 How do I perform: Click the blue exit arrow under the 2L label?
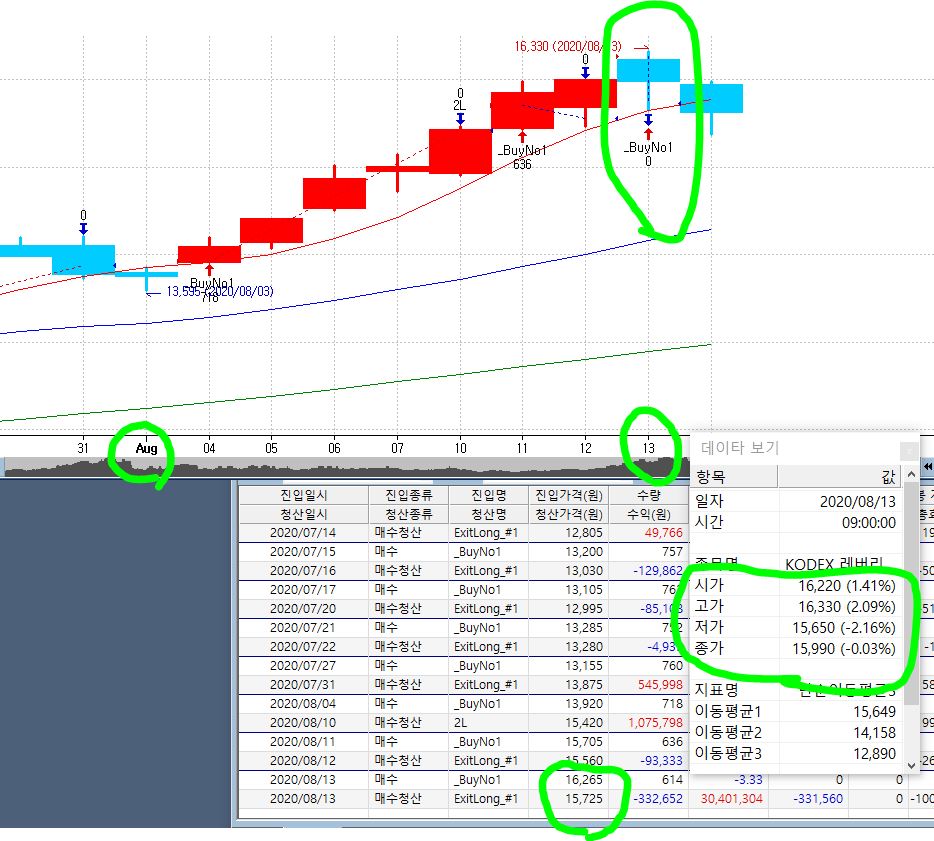tap(460, 119)
